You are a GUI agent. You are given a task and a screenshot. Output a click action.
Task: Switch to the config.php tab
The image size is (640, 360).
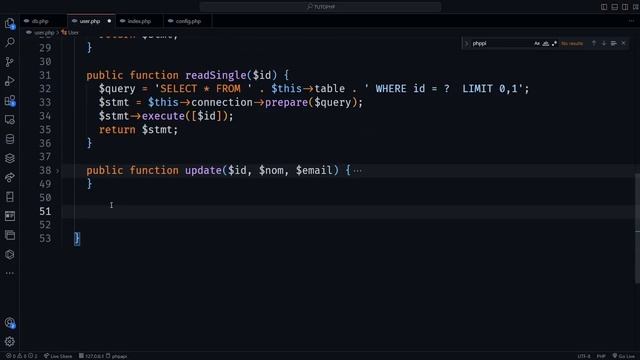[188, 21]
